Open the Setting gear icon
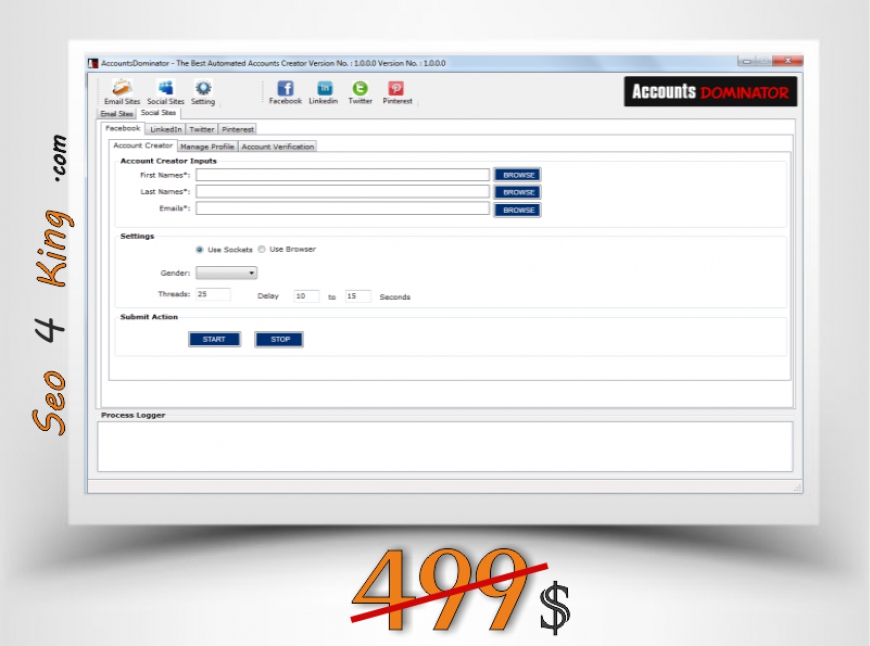870x646 pixels. click(203, 92)
